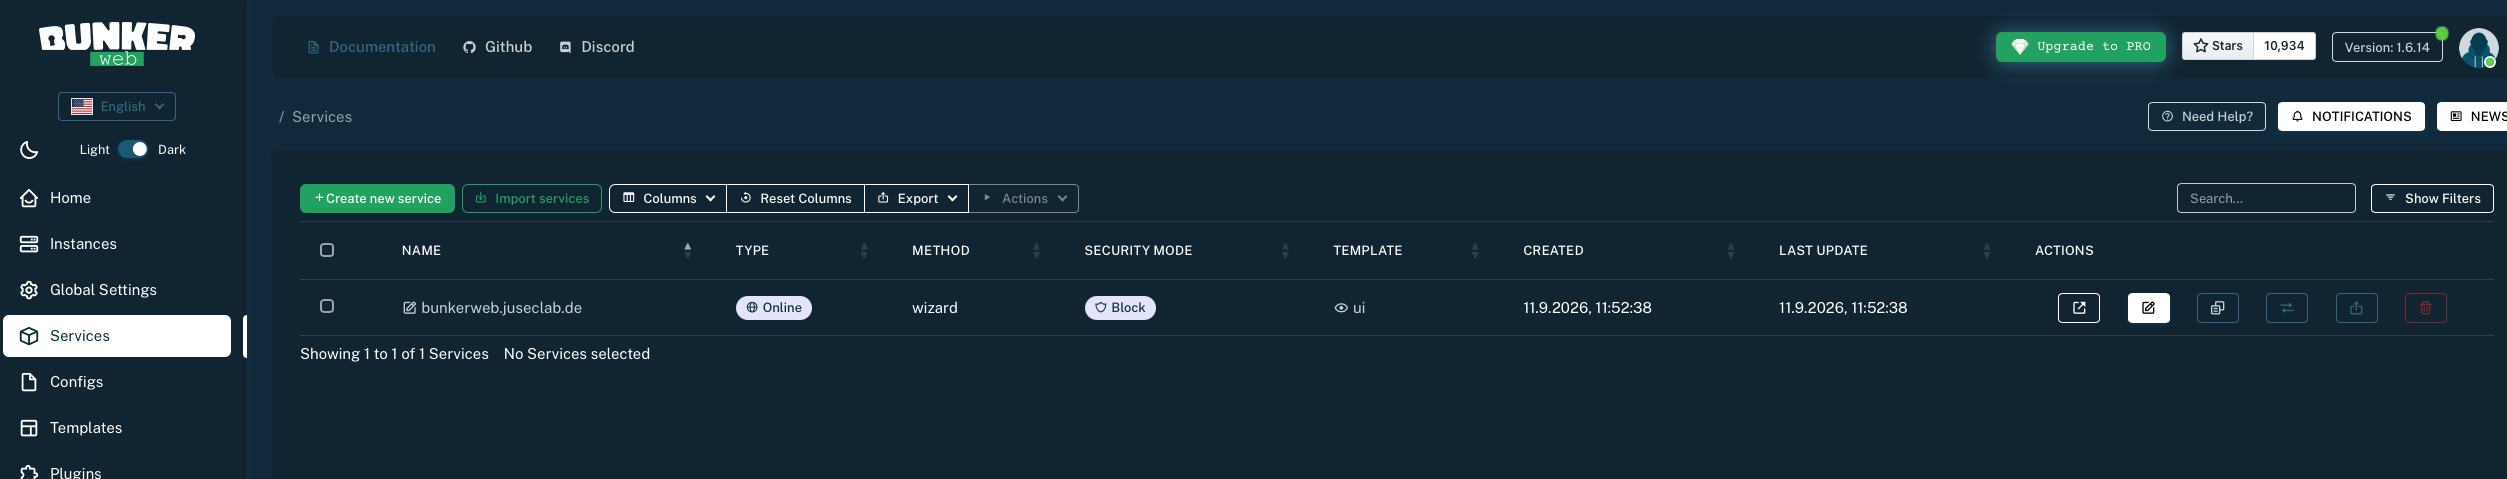Edit the bunkerweb.juseclab.de service
Image resolution: width=2507 pixels, height=479 pixels.
pos(2148,308)
